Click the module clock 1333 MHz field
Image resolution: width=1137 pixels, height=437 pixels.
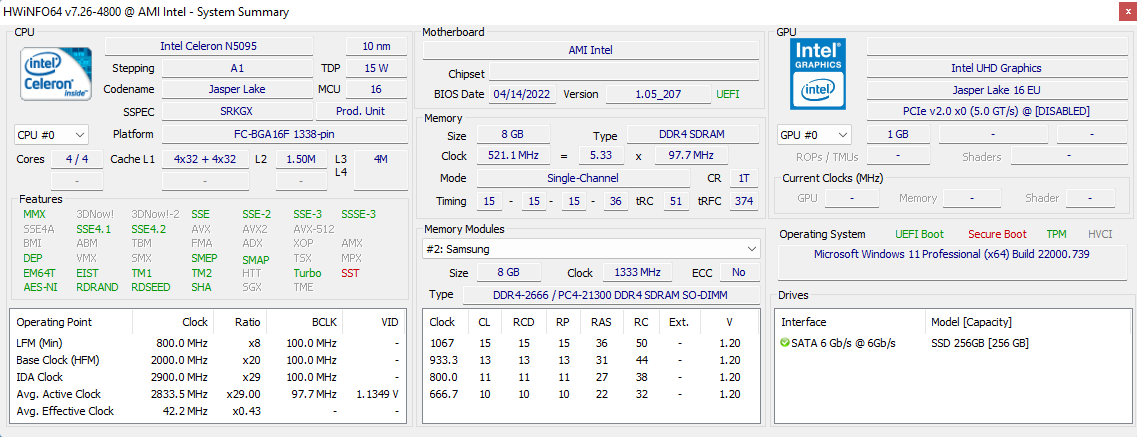pos(637,272)
